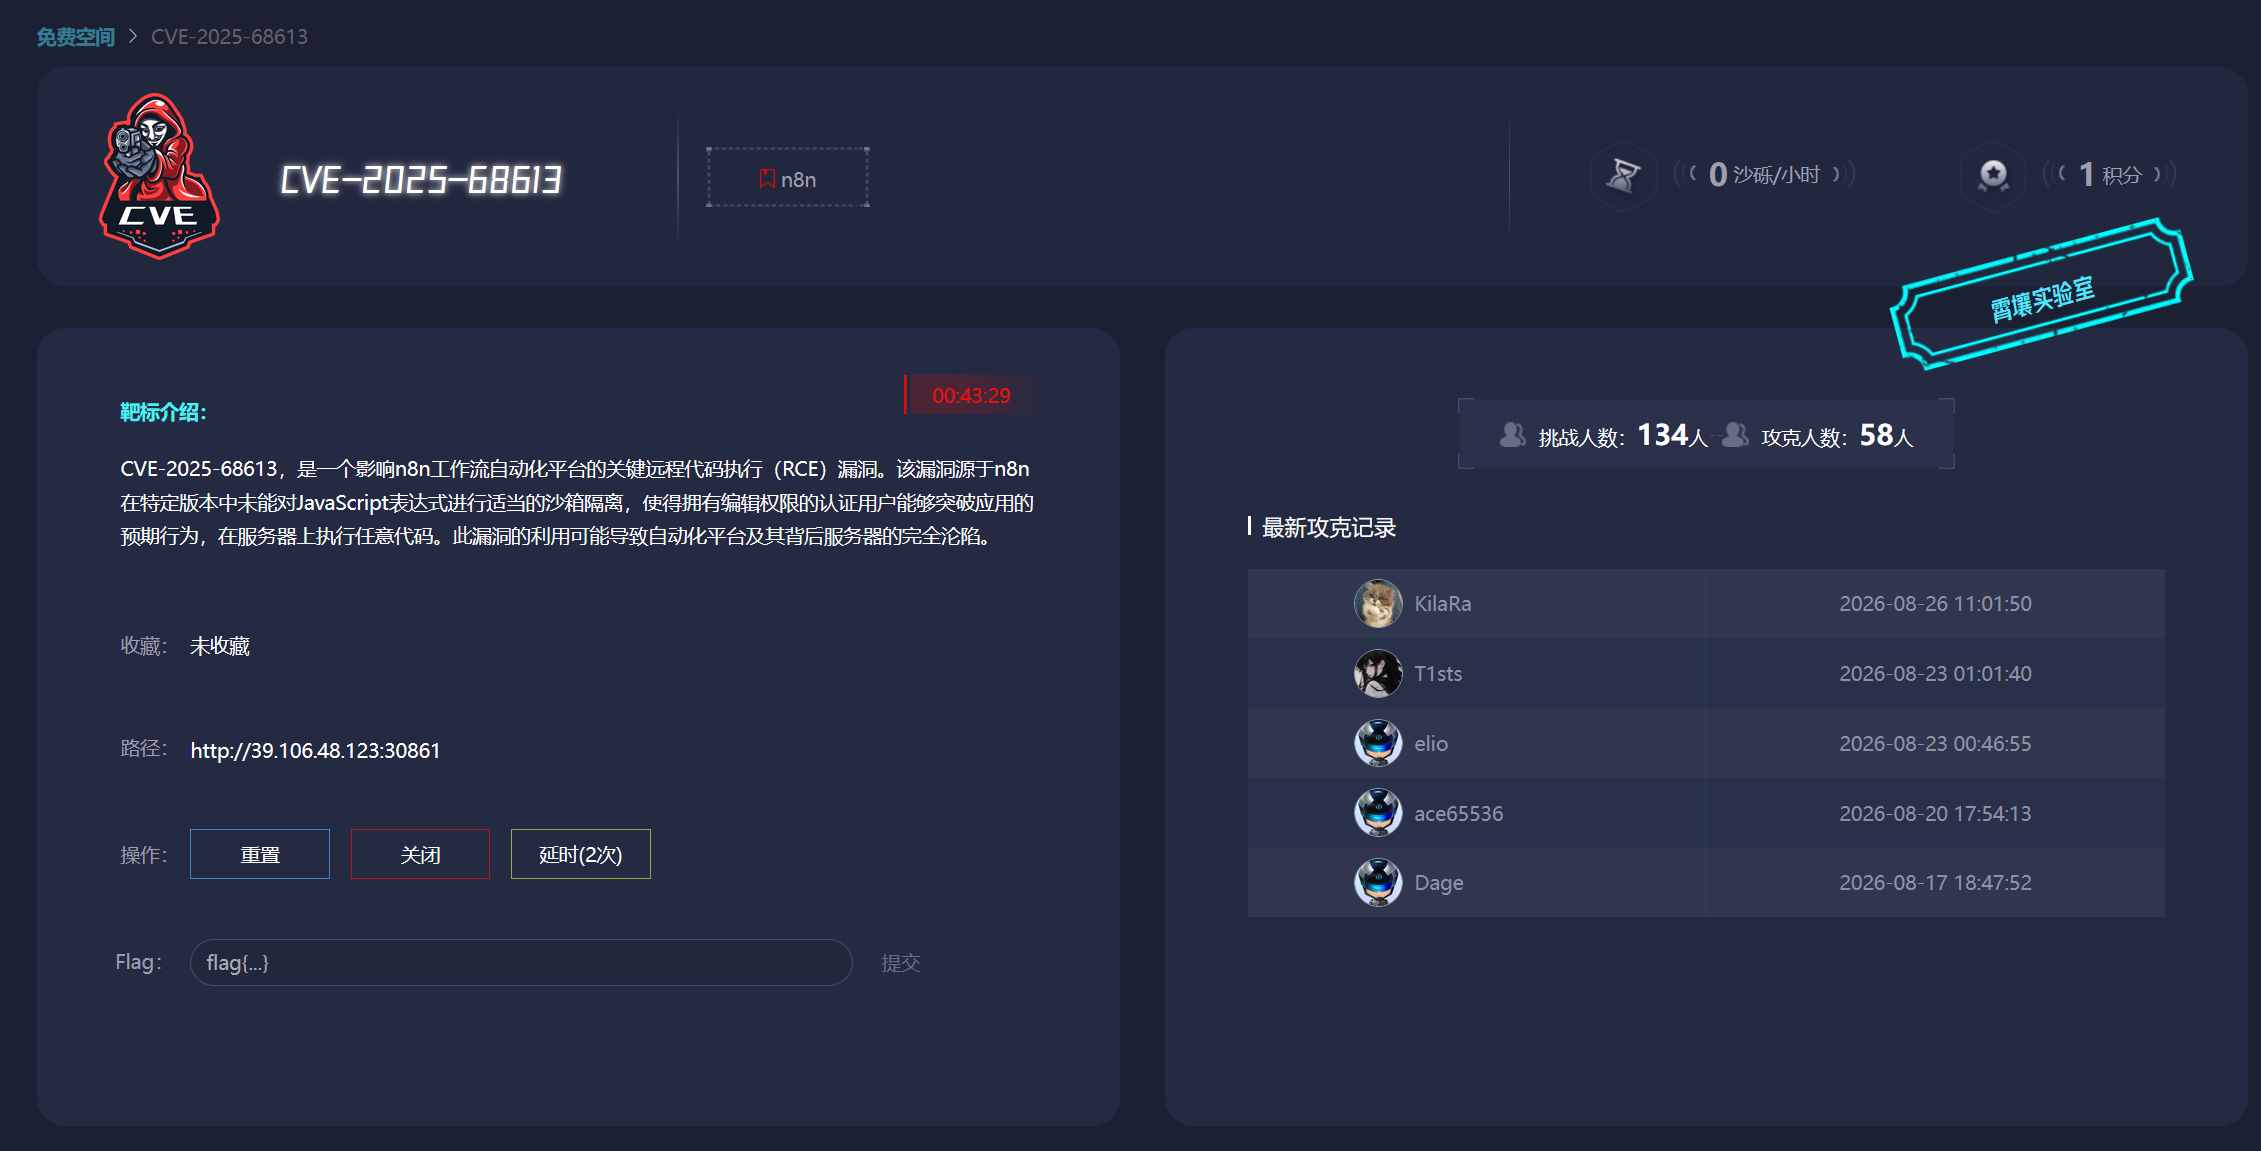Click timestamp 2026-08-23 01:01:40

click(x=1935, y=674)
